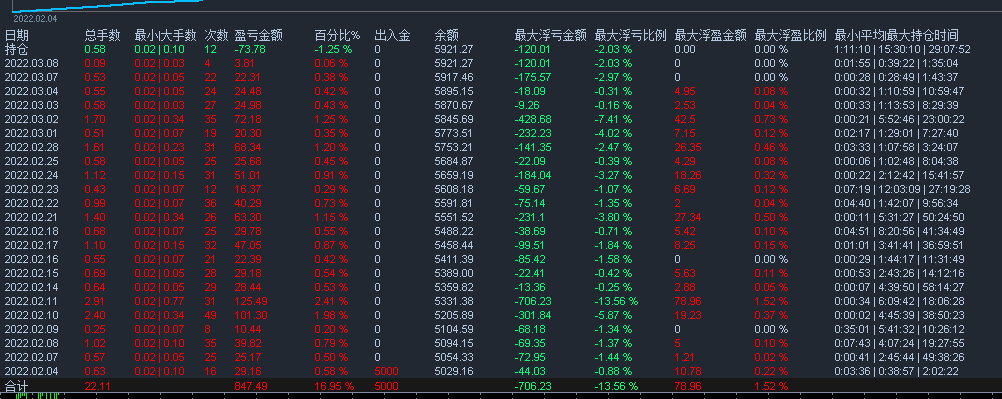Click the 最大浮盈比例 column header
The height and width of the screenshot is (399, 1002).
pyautogui.click(x=790, y=35)
